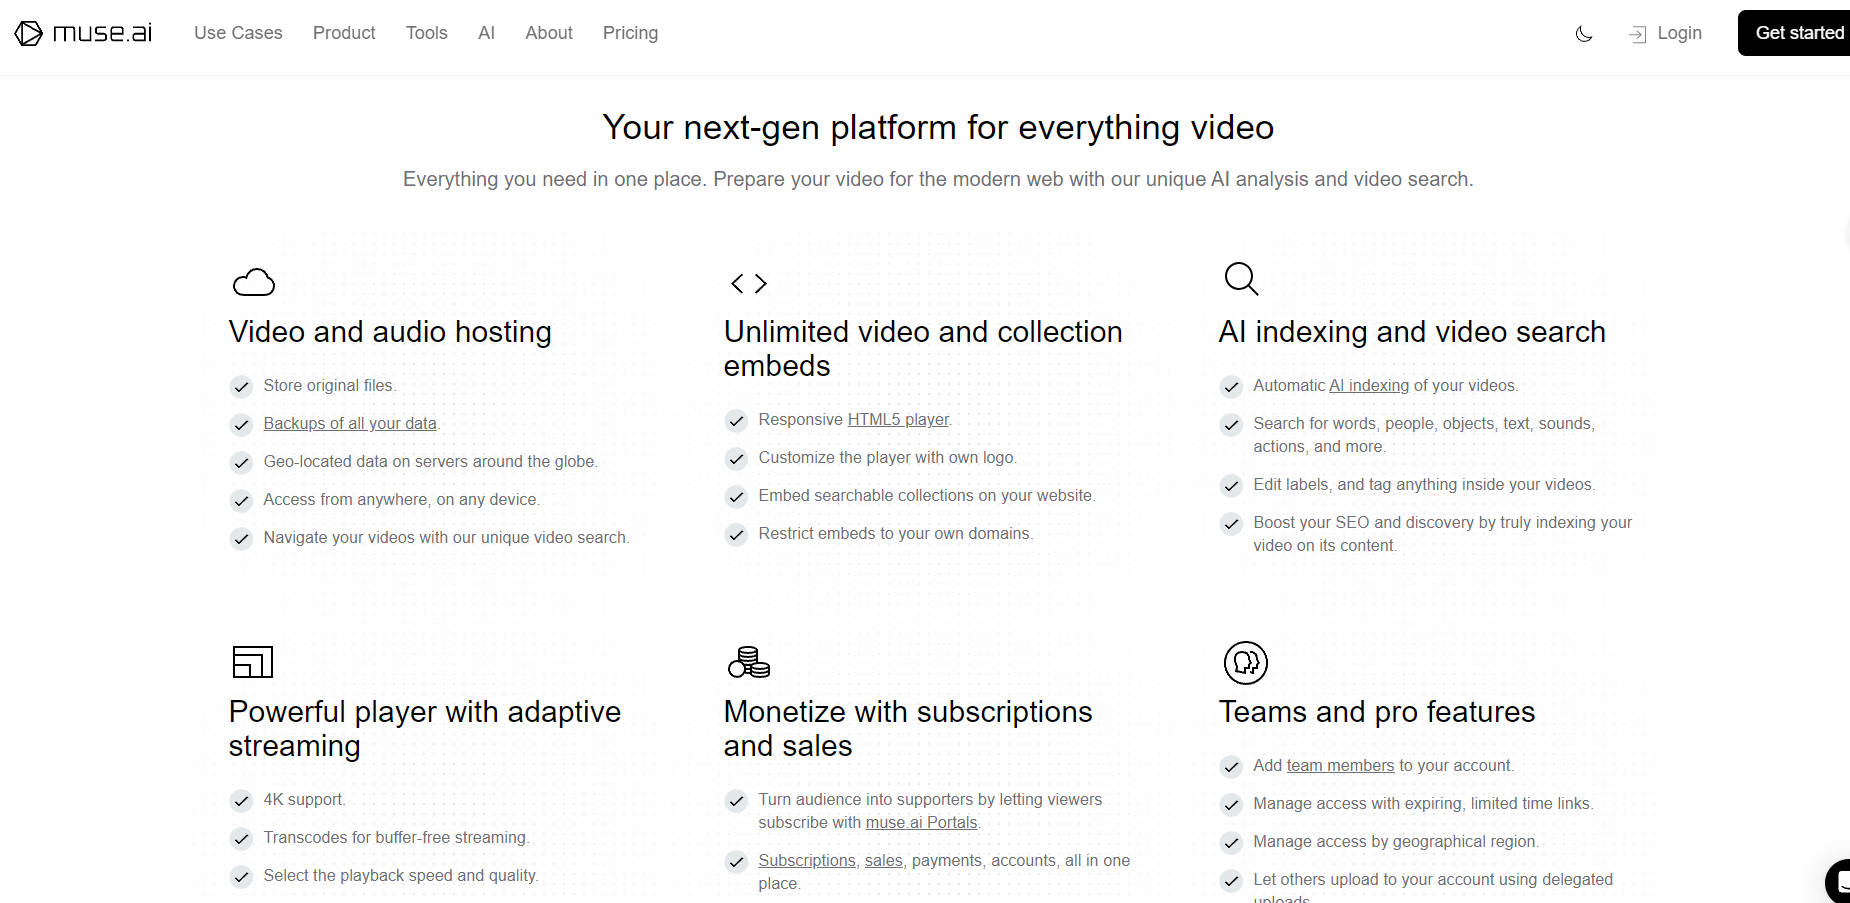Click the Teams heads icon
Screen dimensions: 1850x903
[x=1245, y=663]
